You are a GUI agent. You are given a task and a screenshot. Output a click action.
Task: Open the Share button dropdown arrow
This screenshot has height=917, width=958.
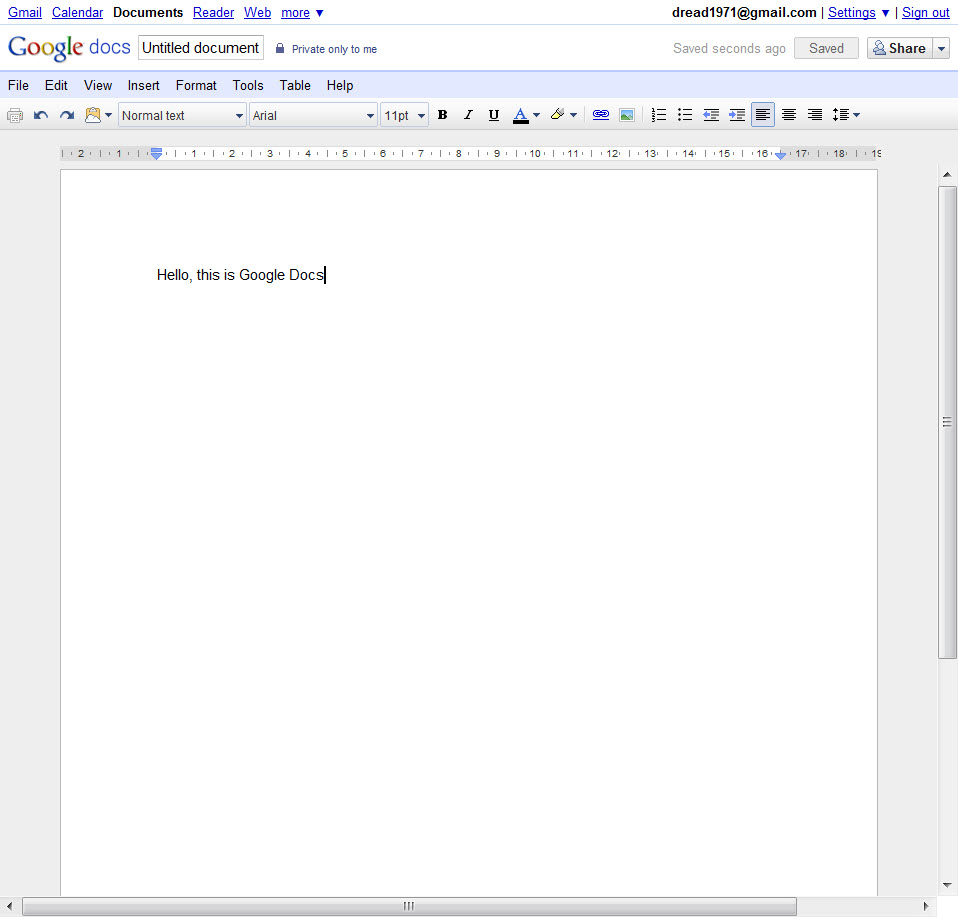(x=942, y=48)
